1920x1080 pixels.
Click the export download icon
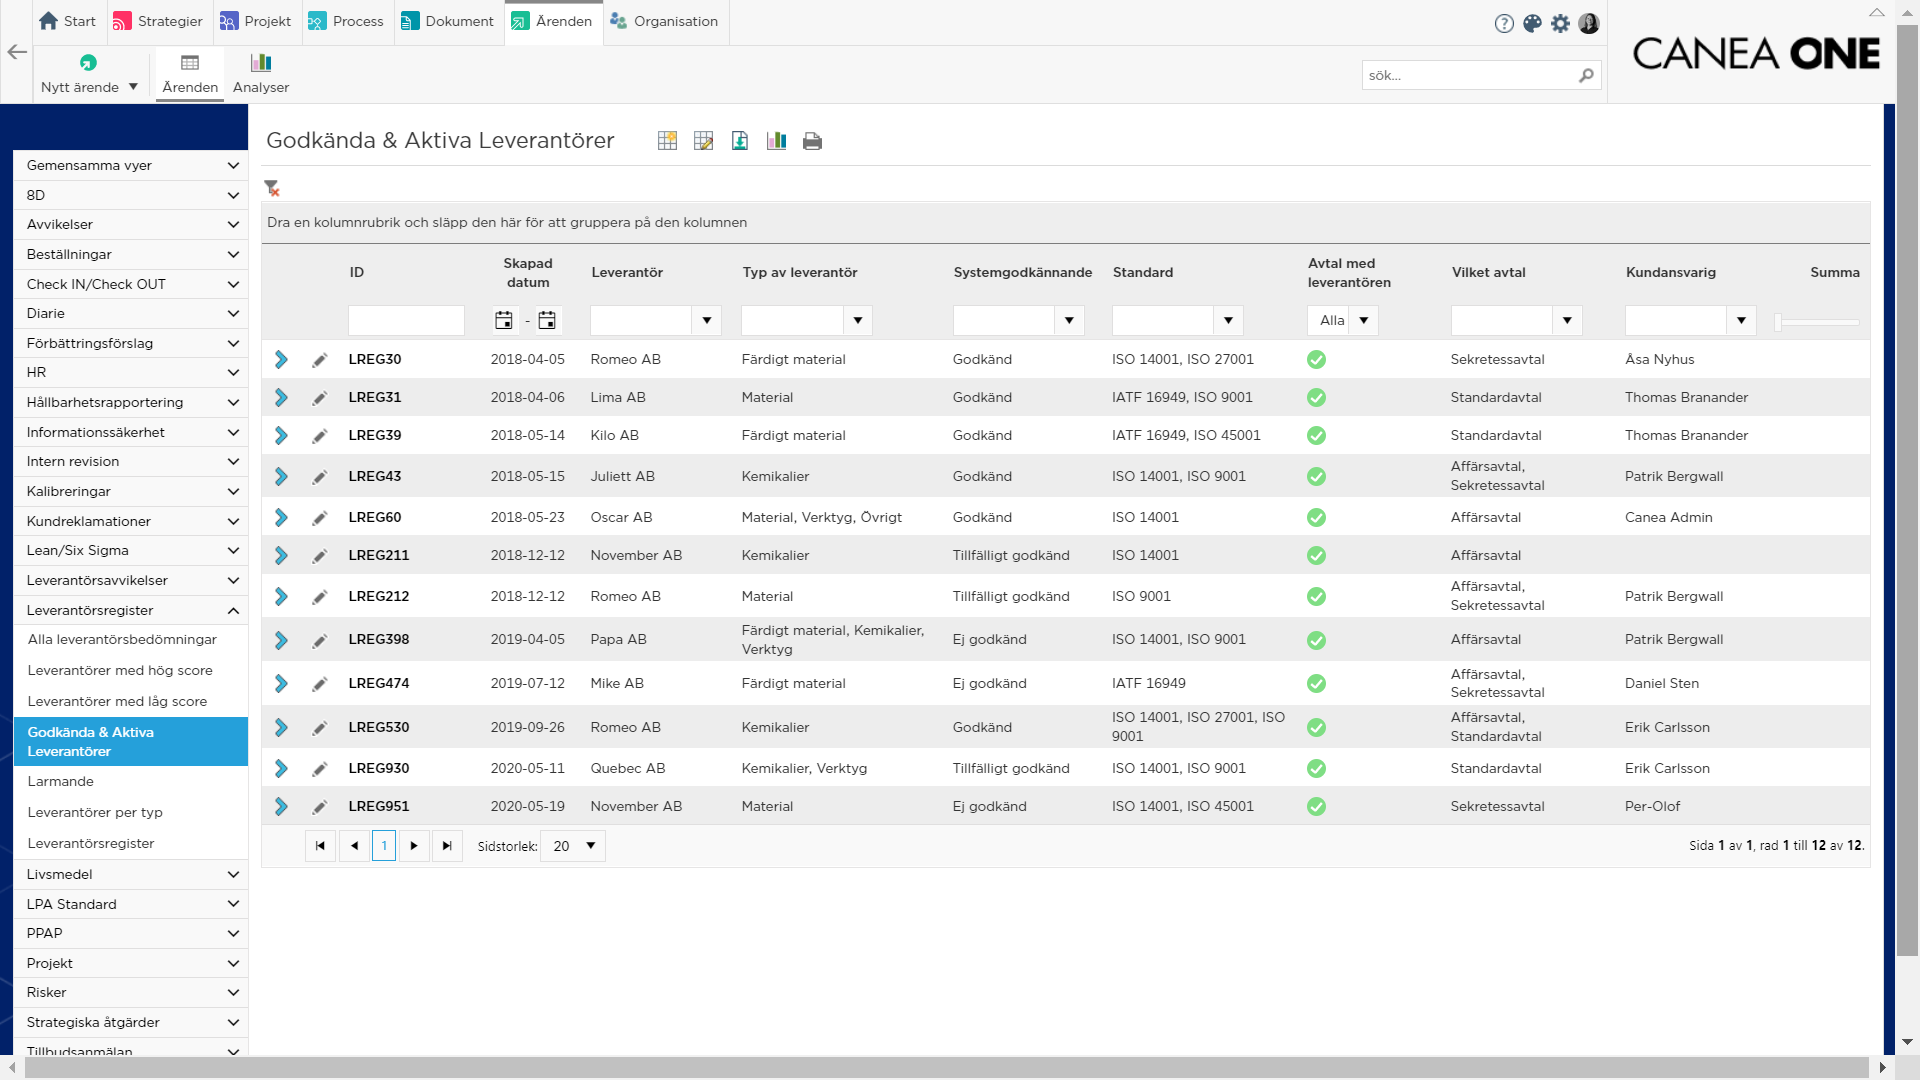click(740, 141)
